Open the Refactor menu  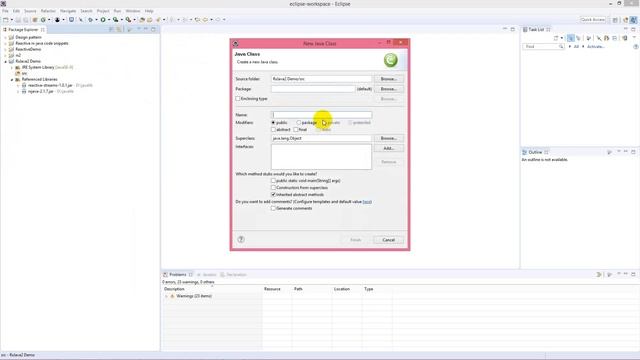coord(48,11)
